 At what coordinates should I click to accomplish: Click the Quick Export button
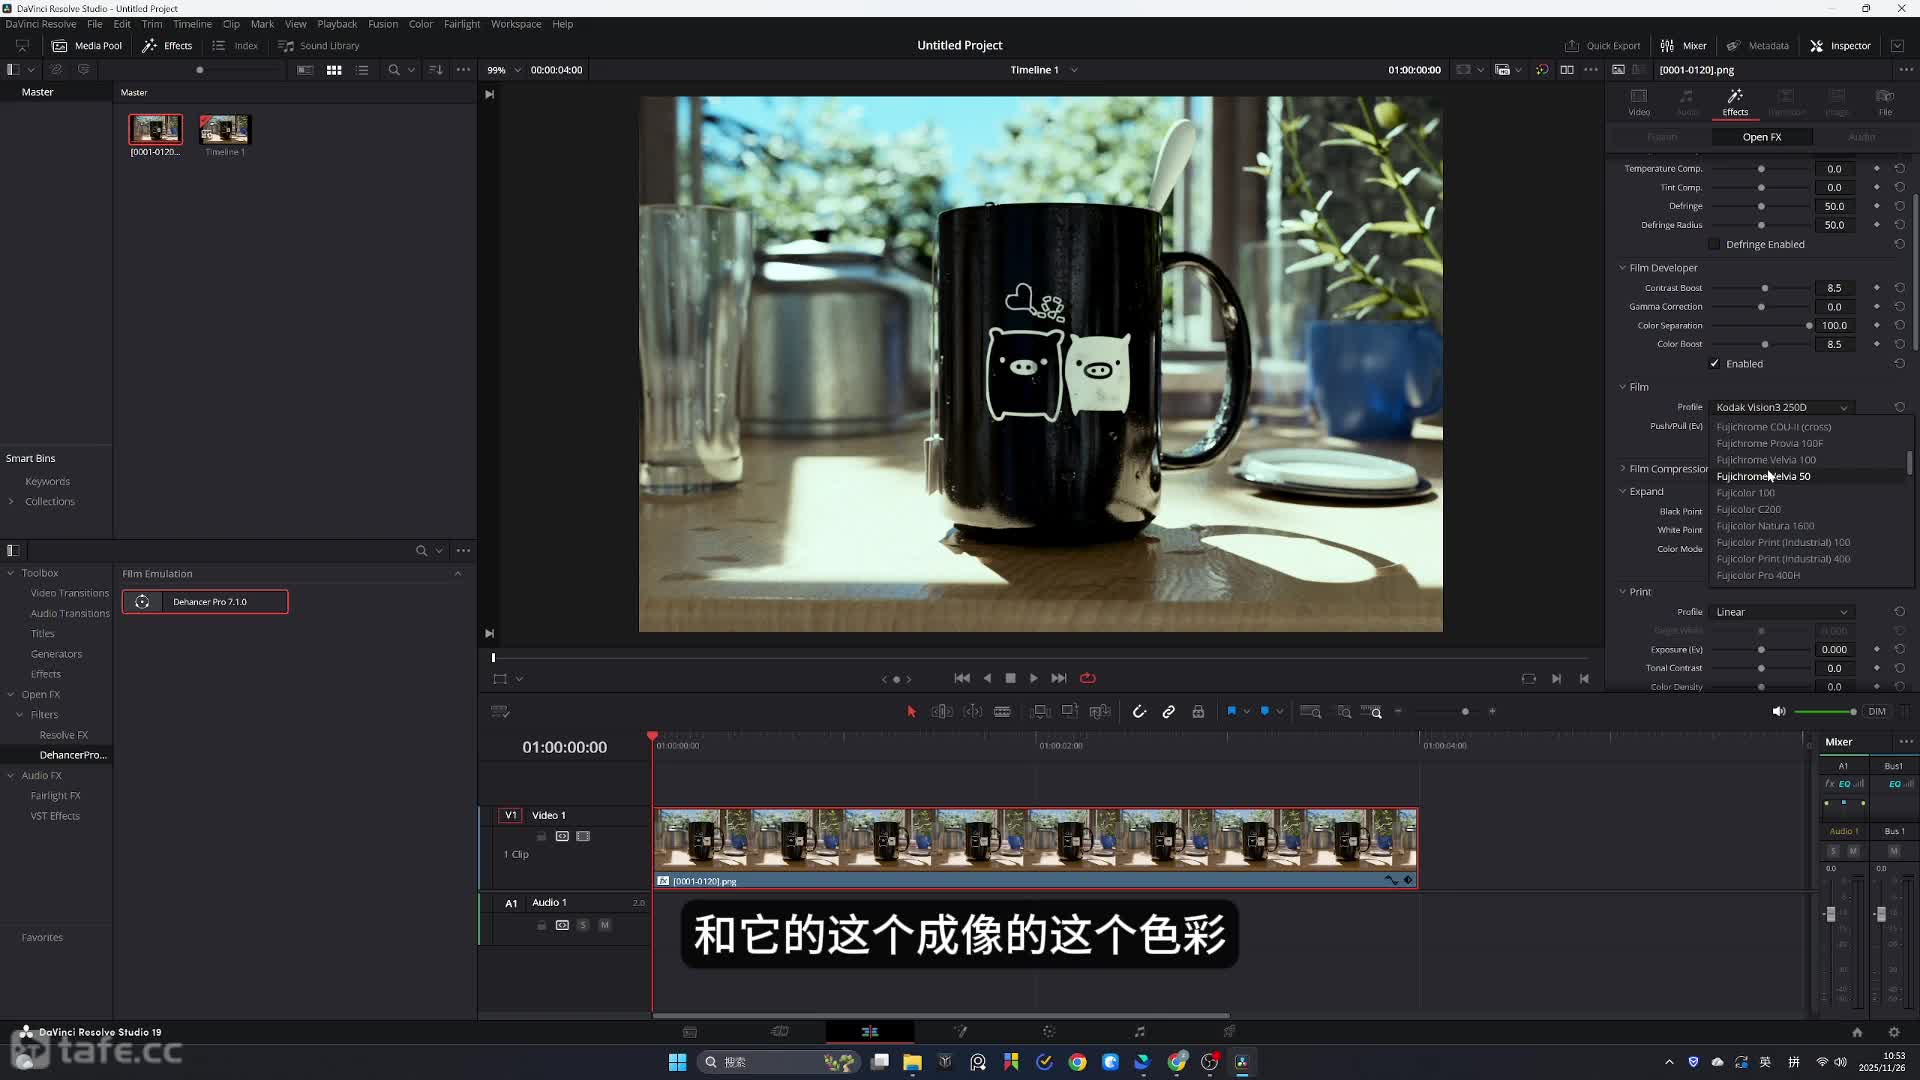(x=1602, y=46)
